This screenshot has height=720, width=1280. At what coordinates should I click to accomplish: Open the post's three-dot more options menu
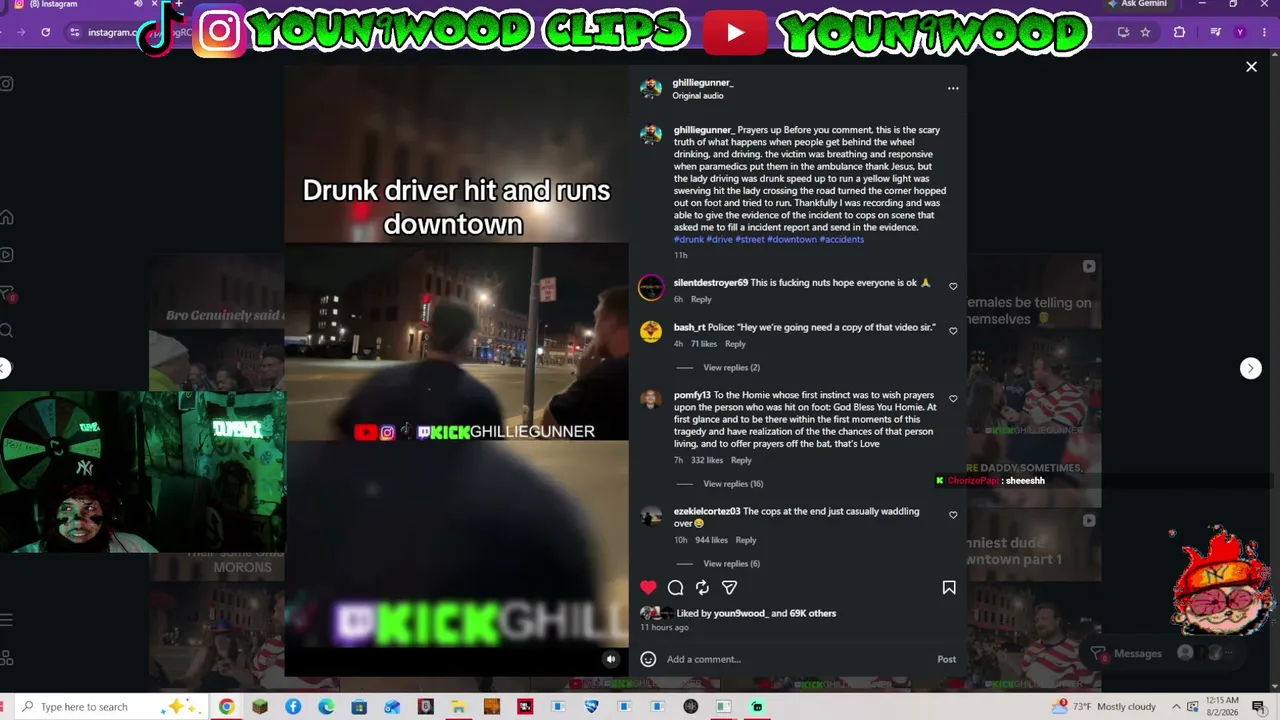pyautogui.click(x=953, y=88)
